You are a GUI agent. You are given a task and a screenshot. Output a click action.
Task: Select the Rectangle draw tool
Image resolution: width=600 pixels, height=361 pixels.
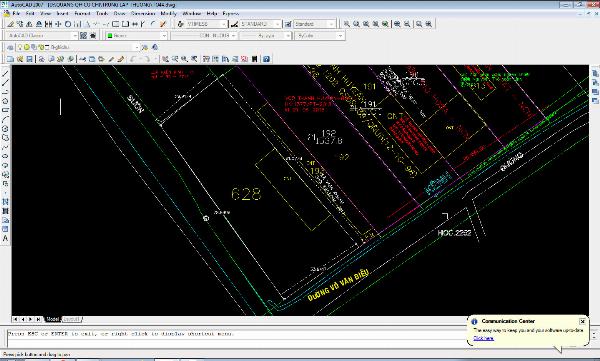pos(5,110)
